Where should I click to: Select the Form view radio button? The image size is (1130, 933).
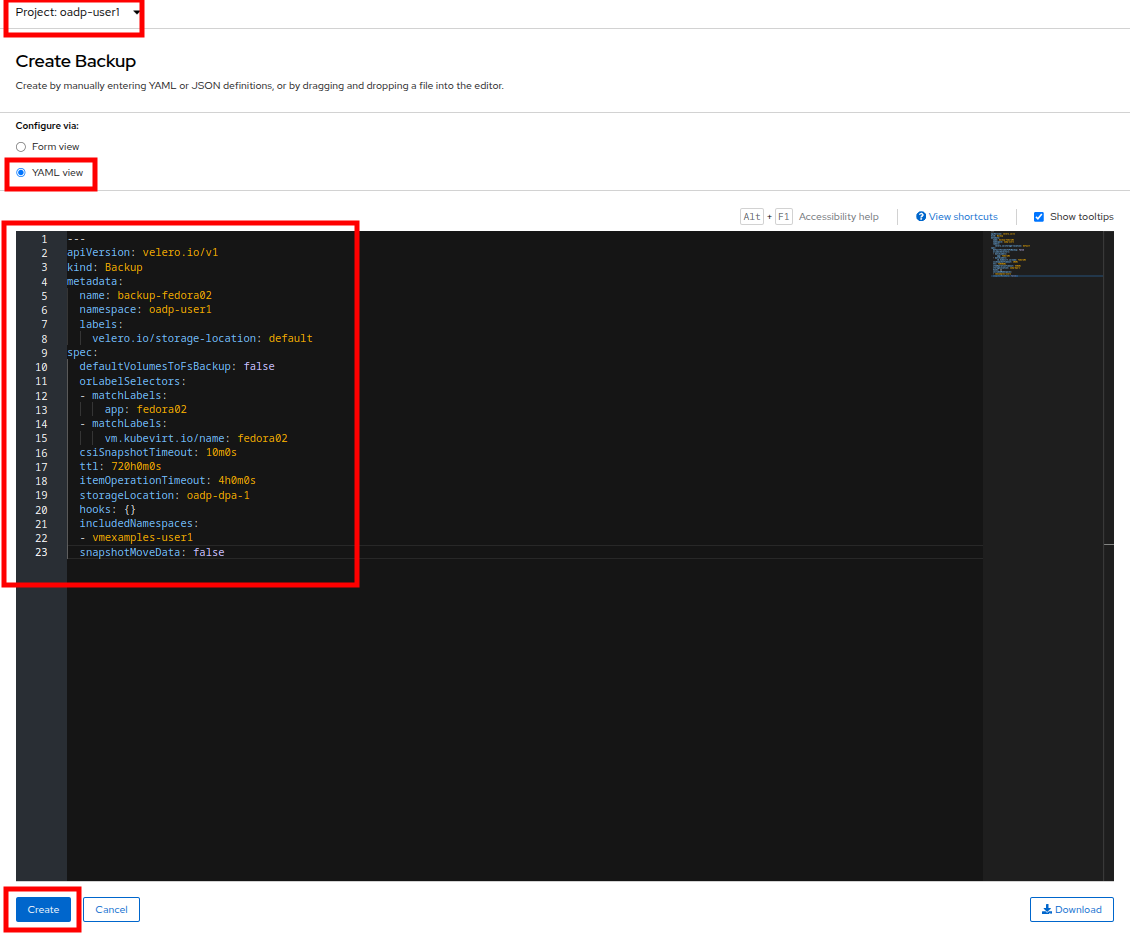pyautogui.click(x=21, y=147)
